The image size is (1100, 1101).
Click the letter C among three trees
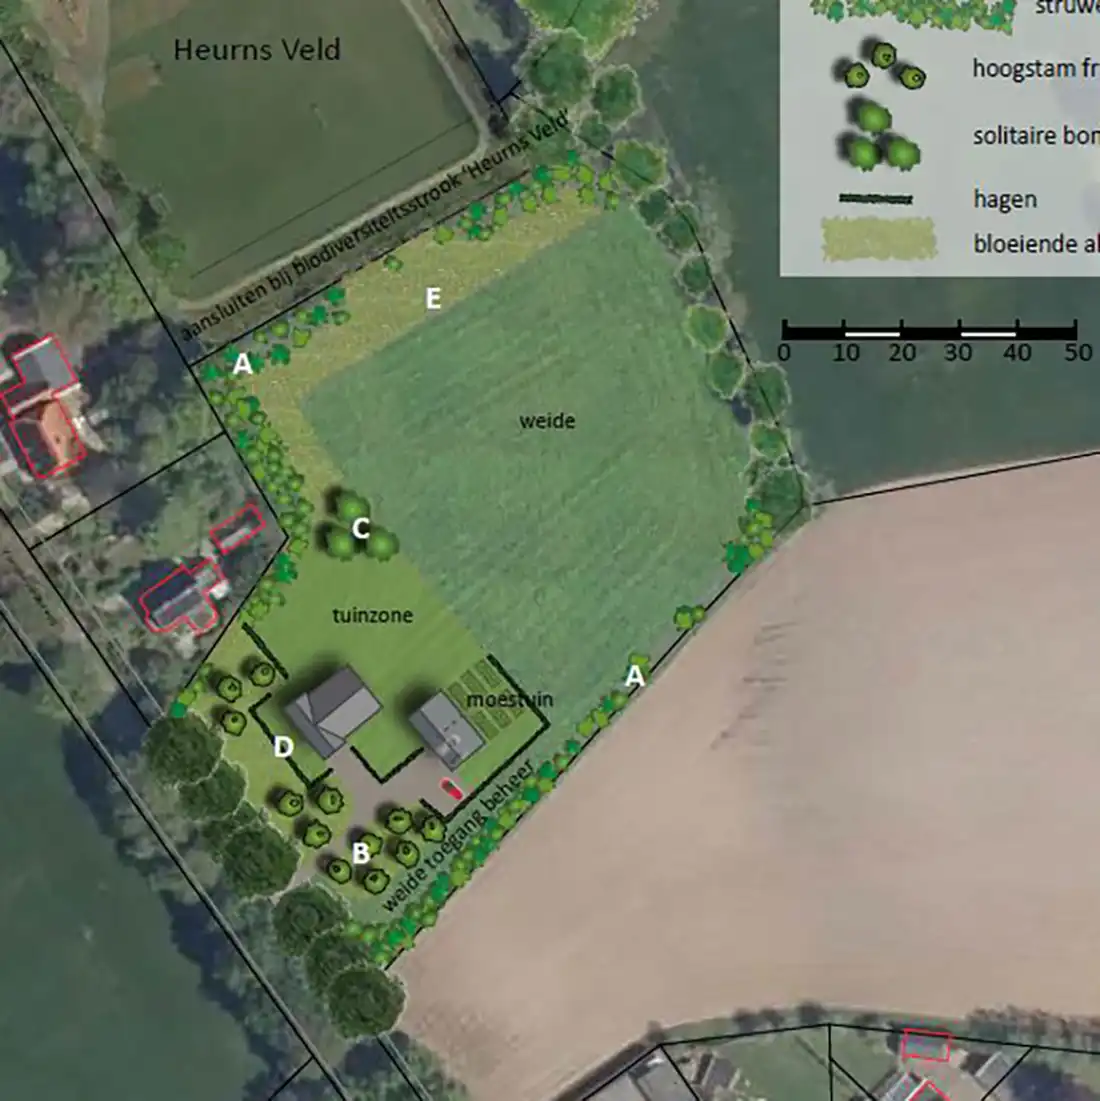coord(361,528)
